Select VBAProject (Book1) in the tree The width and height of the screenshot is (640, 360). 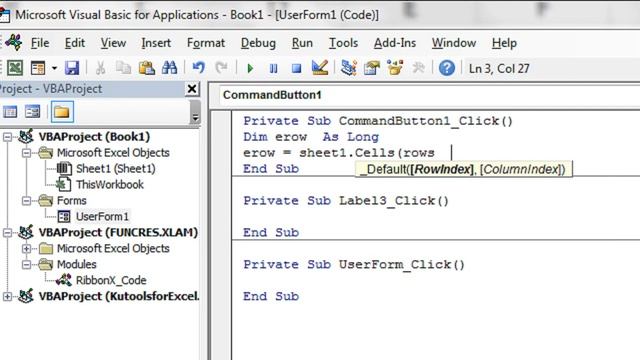[94, 137]
